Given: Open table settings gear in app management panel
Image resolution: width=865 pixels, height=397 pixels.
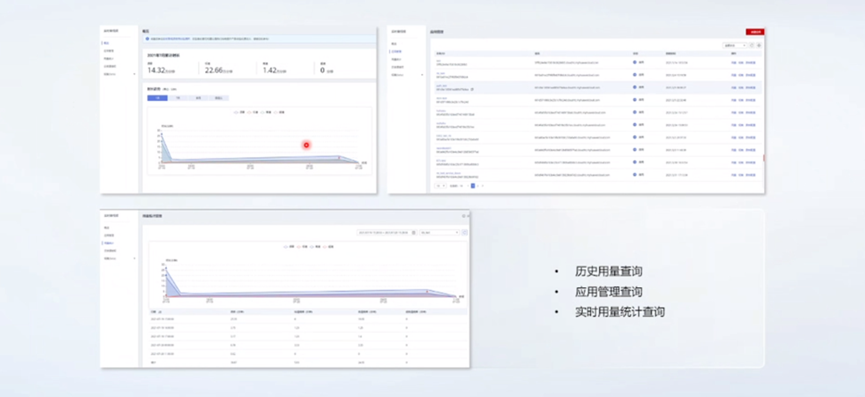Looking at the screenshot, I should point(759,45).
